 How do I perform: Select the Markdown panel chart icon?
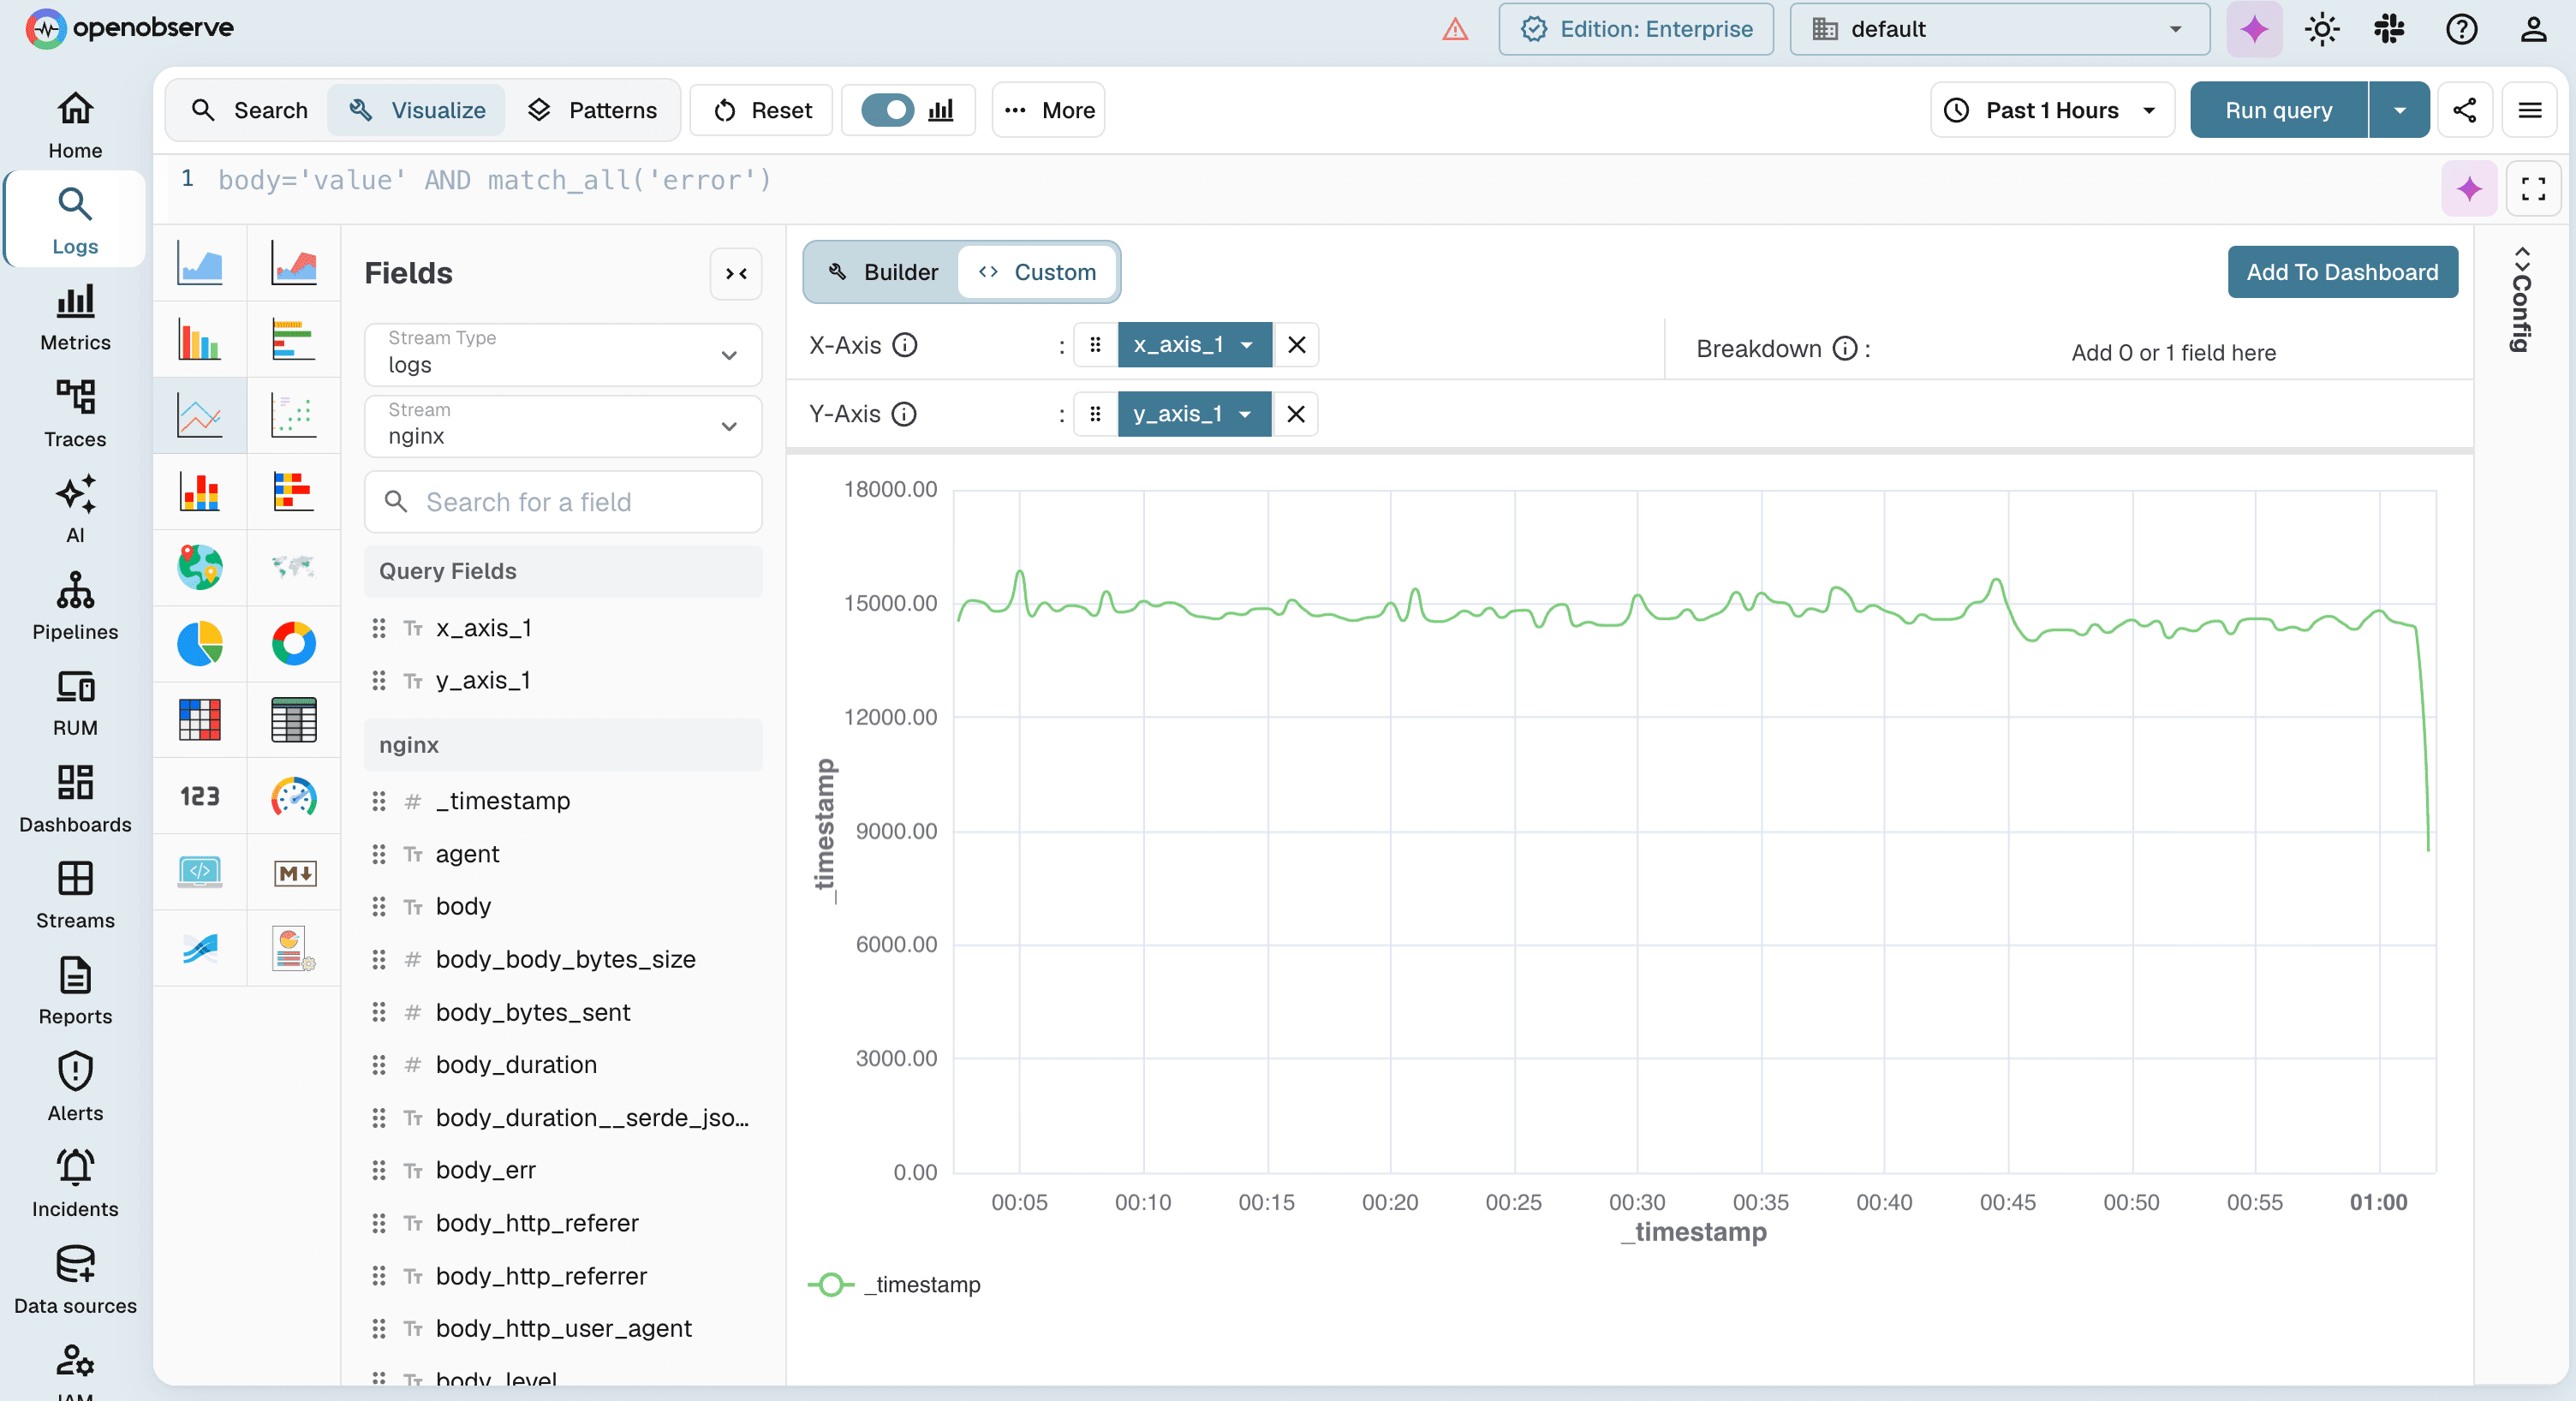(293, 872)
